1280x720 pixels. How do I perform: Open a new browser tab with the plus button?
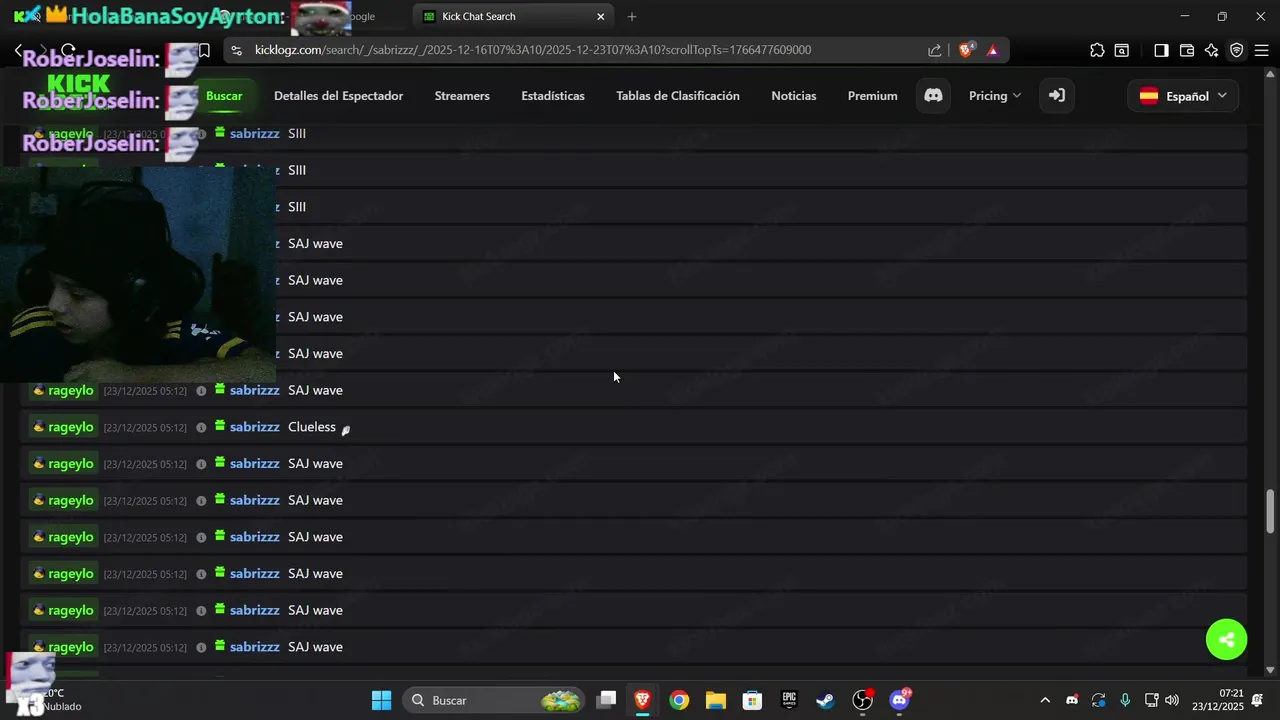pyautogui.click(x=631, y=16)
